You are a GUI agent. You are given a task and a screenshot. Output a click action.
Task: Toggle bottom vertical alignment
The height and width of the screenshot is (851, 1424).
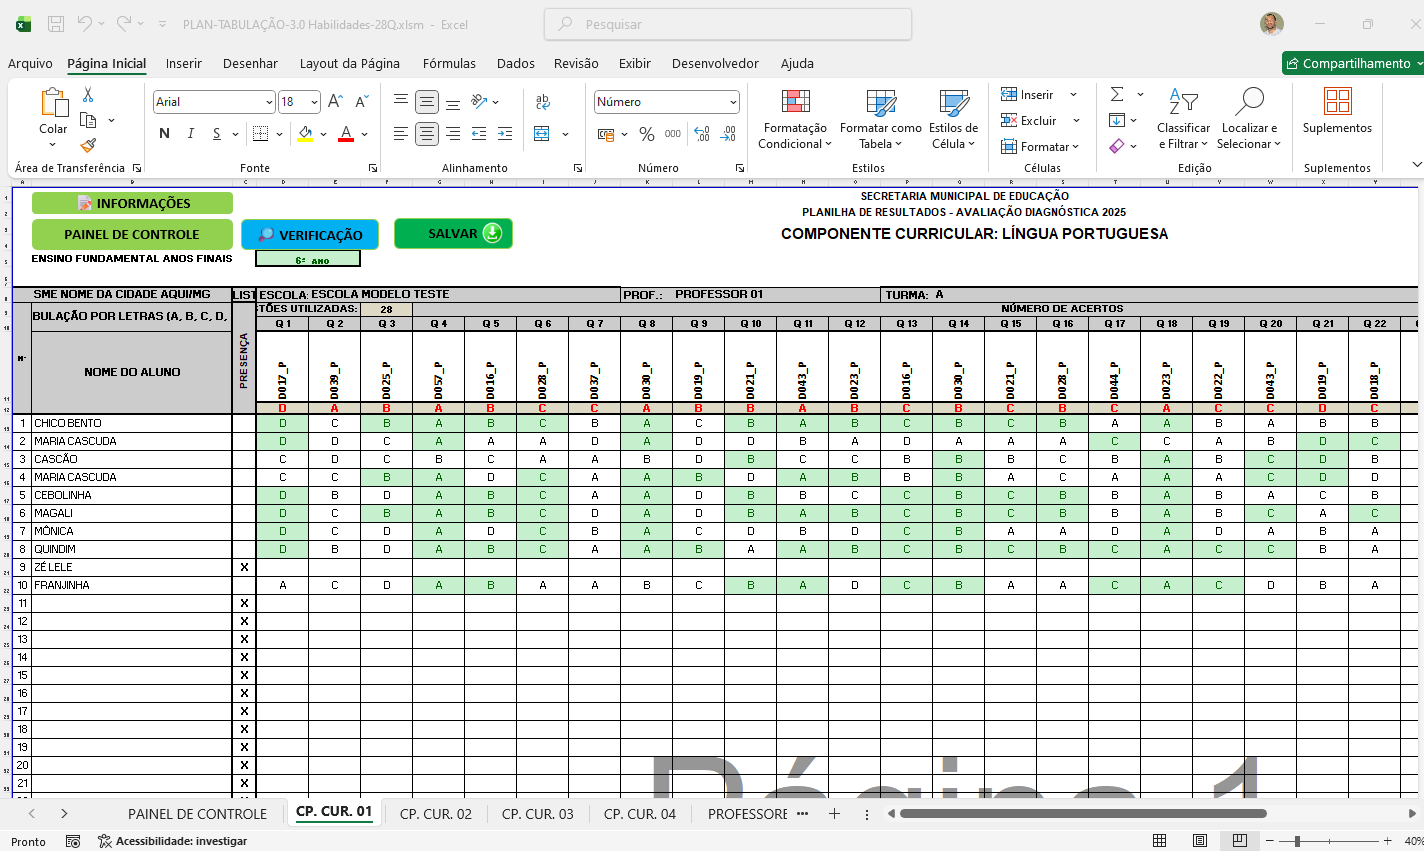tap(453, 101)
